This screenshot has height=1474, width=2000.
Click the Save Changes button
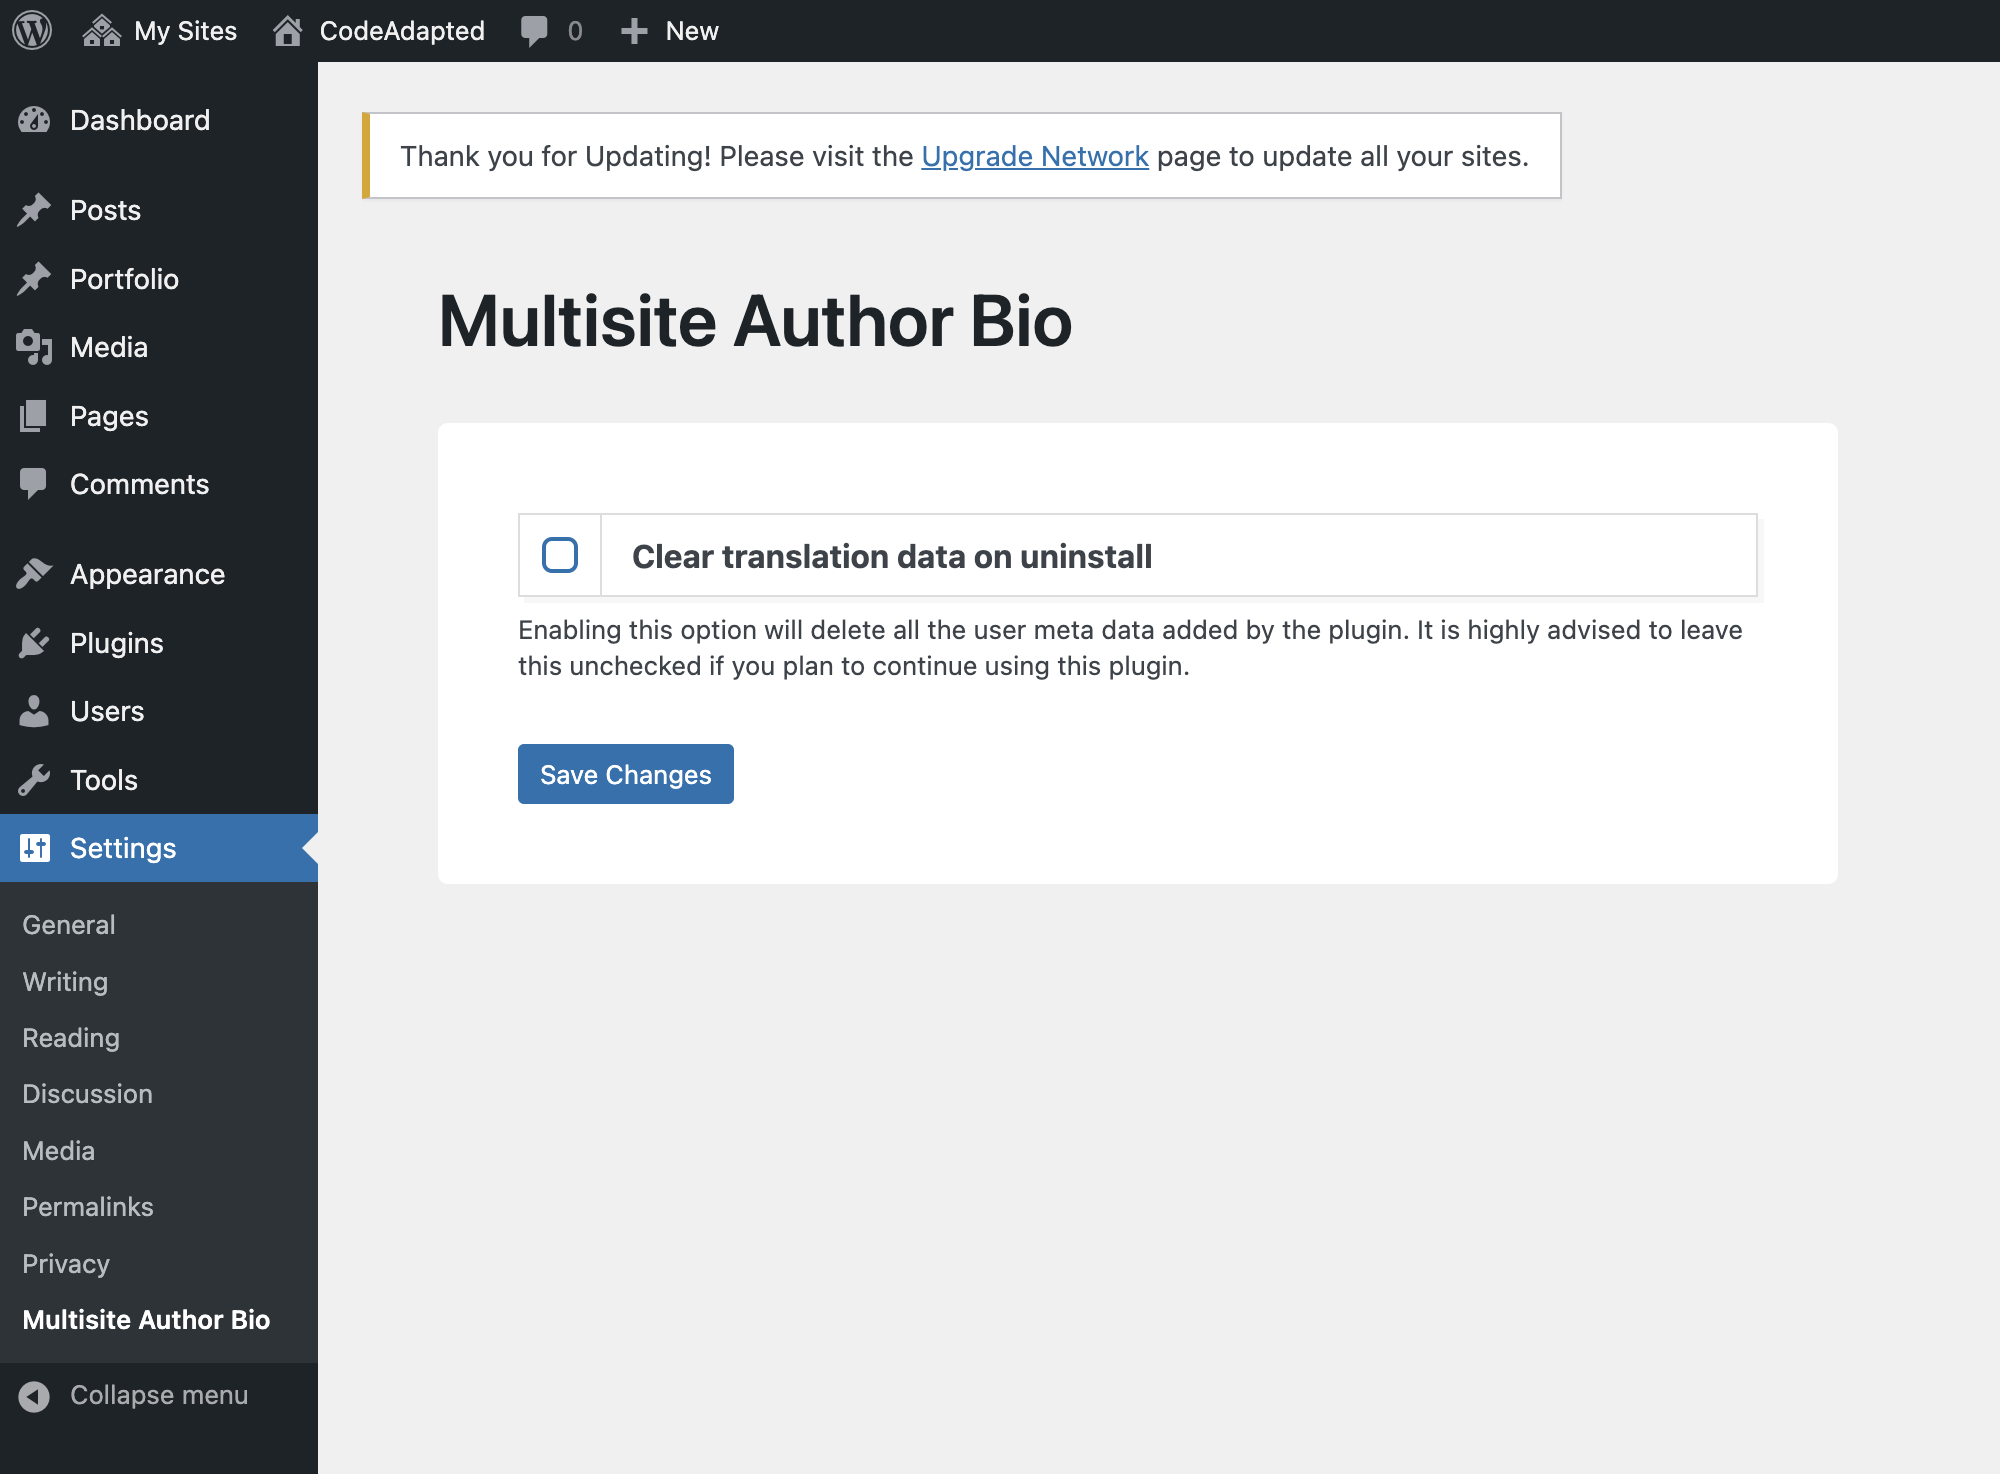(x=626, y=774)
